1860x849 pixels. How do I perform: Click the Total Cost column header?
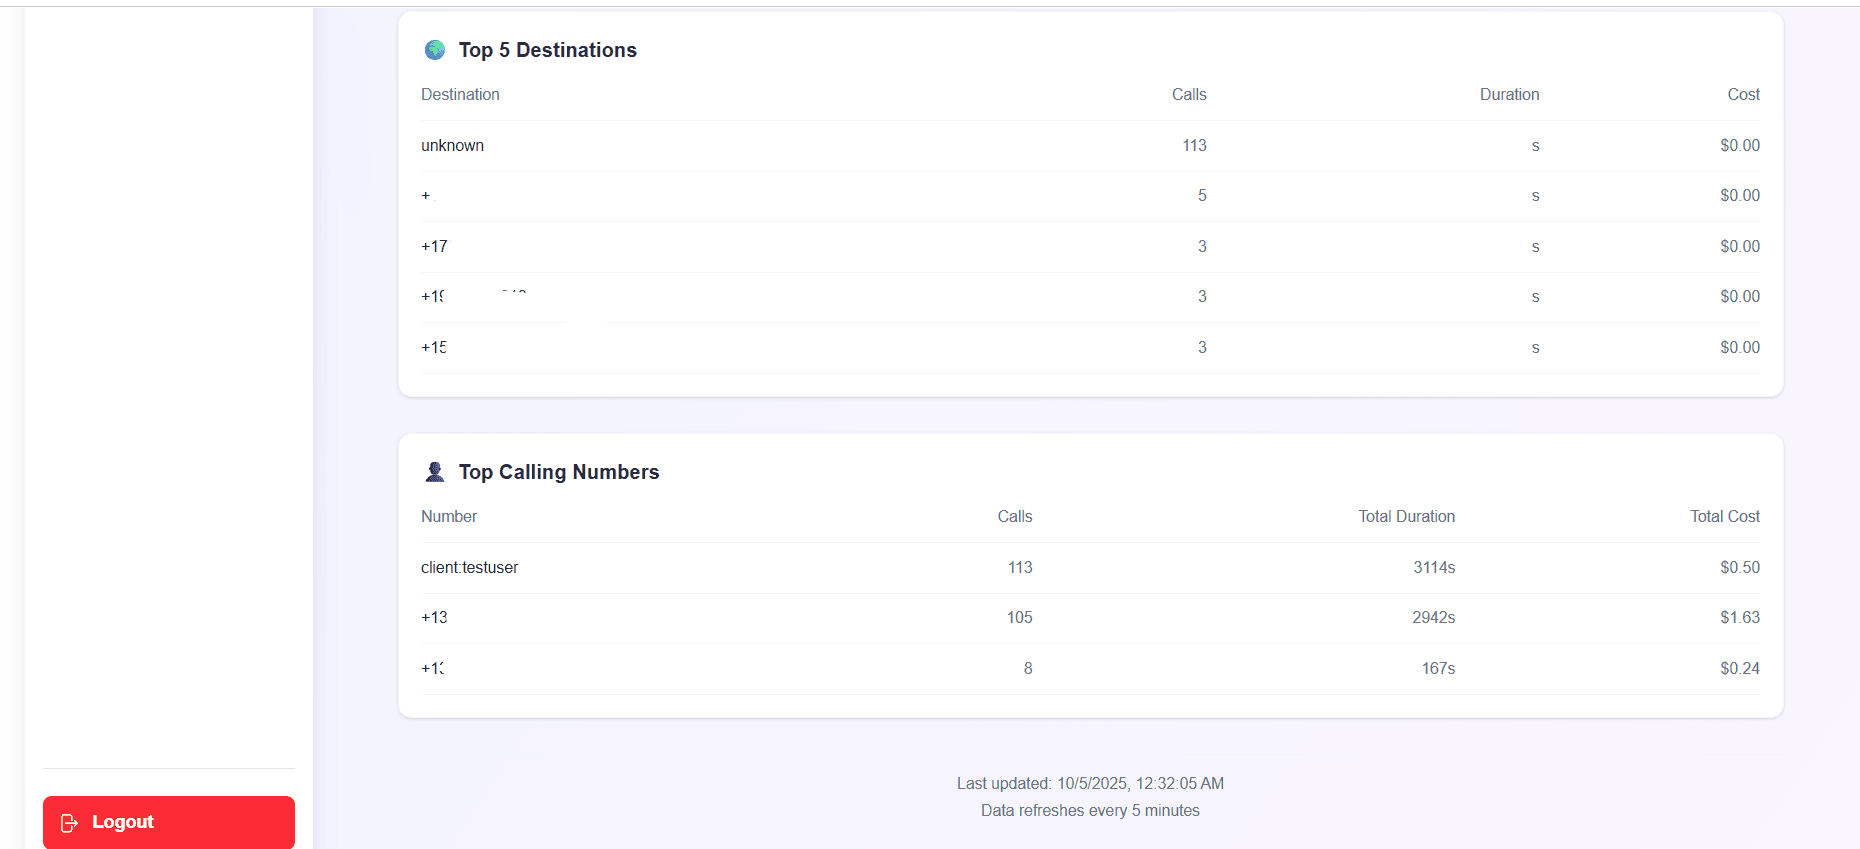pos(1724,517)
